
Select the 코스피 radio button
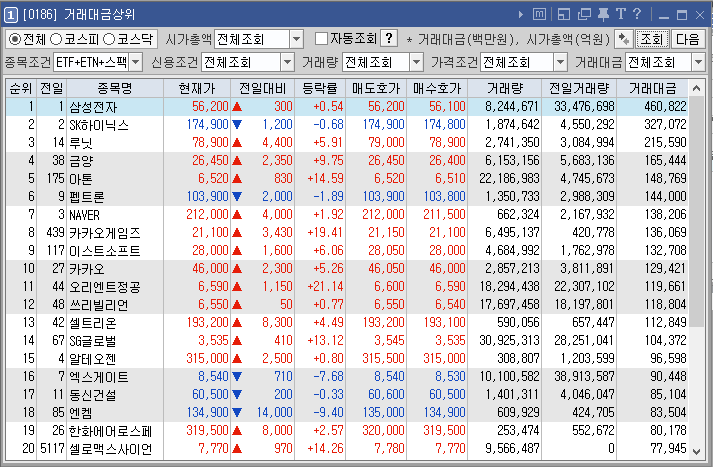(x=56, y=40)
